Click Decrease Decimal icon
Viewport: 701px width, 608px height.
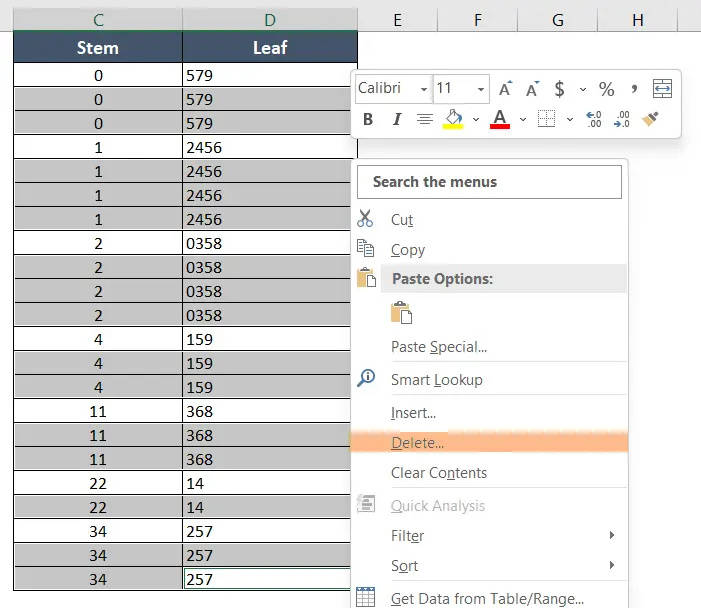pyautogui.click(x=622, y=119)
